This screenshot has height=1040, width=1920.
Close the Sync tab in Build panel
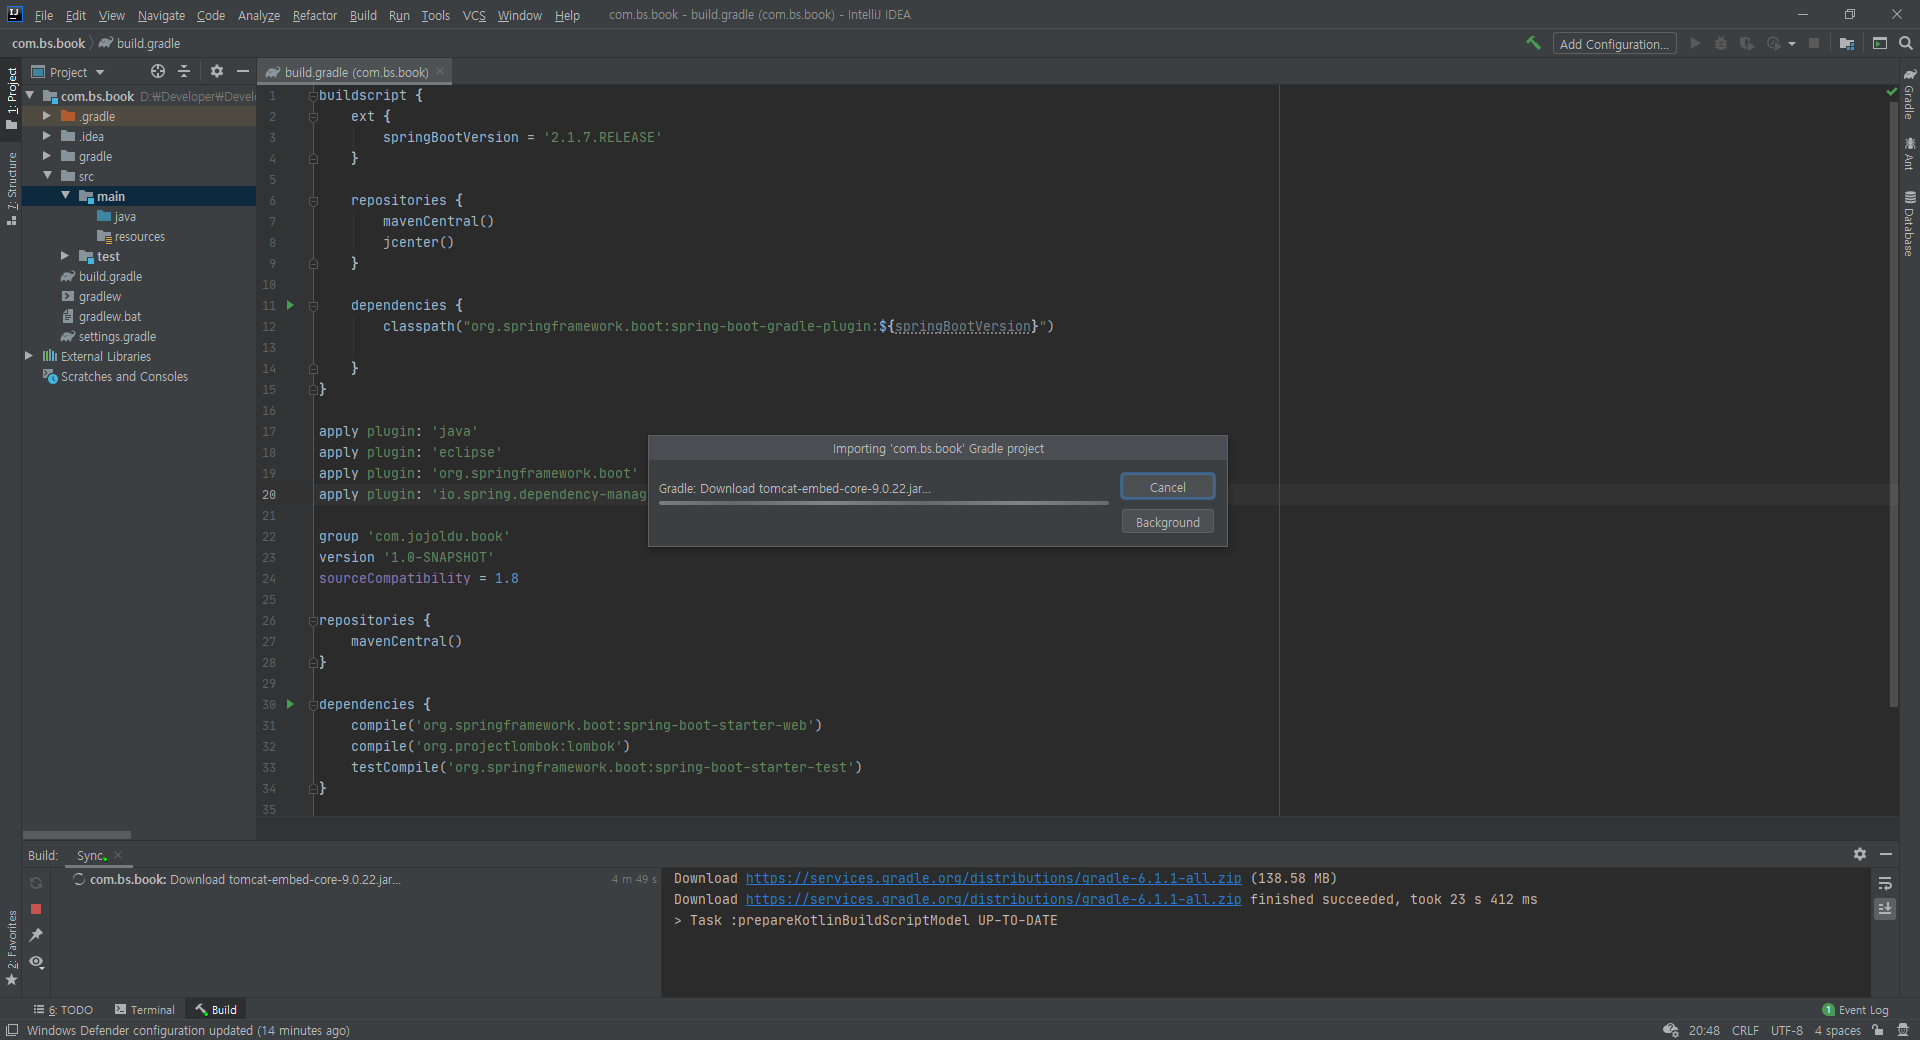(x=118, y=855)
